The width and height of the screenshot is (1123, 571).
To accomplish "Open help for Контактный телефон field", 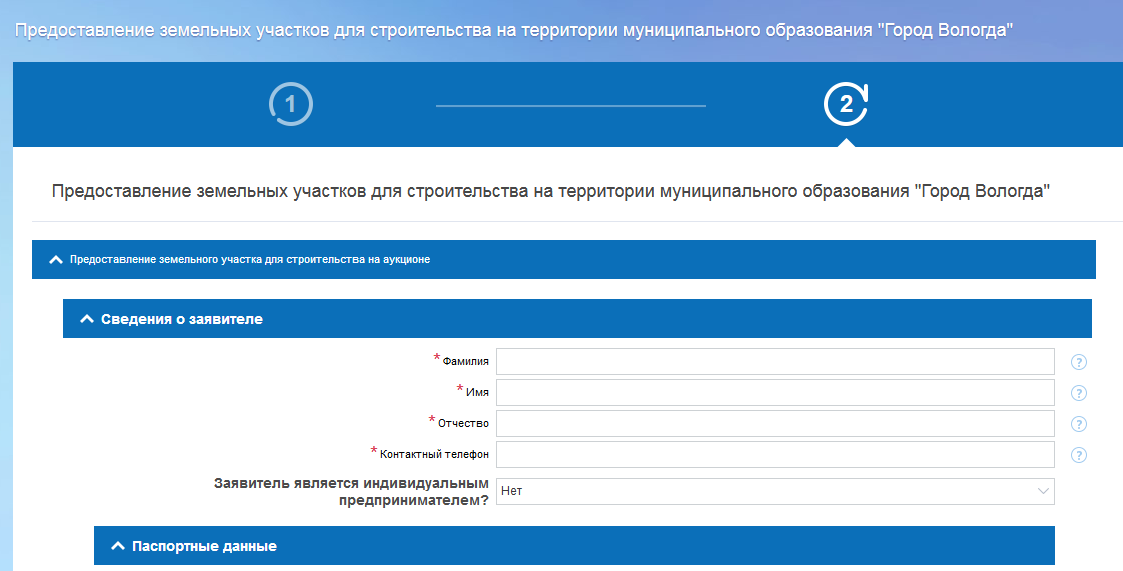I will coord(1079,455).
